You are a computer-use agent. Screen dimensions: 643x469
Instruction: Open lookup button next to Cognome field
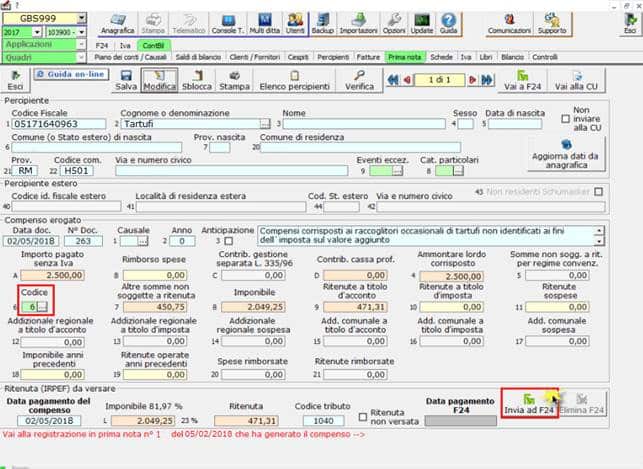pyautogui.click(x=265, y=124)
